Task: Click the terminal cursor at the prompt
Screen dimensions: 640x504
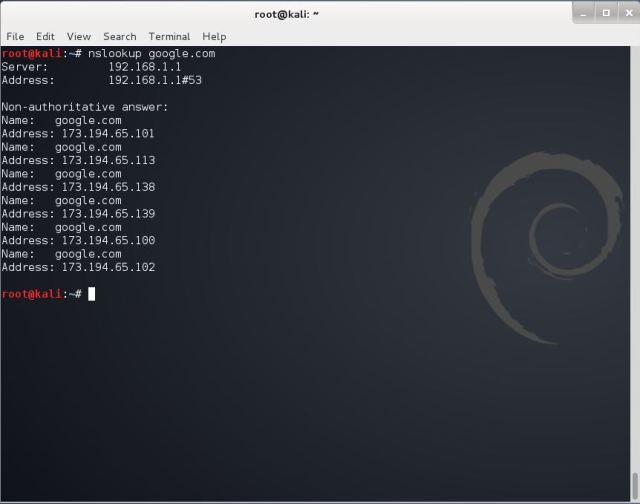Action: (x=91, y=294)
